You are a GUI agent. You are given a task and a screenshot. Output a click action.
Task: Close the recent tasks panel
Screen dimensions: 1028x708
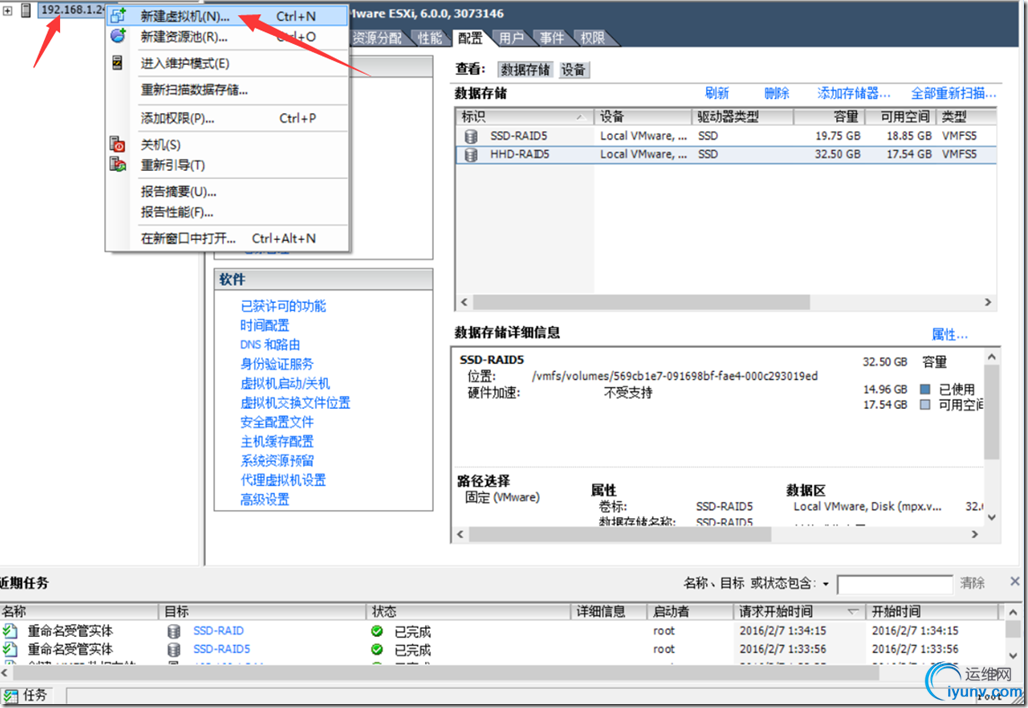[1014, 581]
